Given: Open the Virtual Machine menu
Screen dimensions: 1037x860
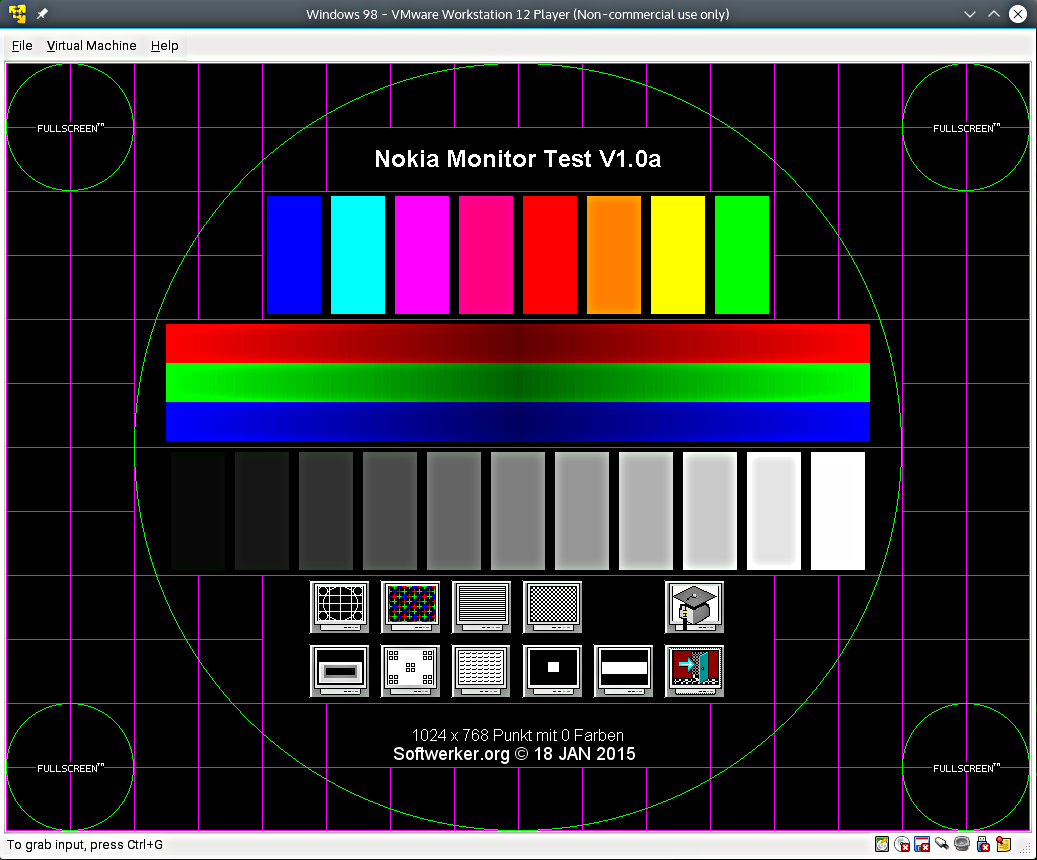Looking at the screenshot, I should (91, 46).
